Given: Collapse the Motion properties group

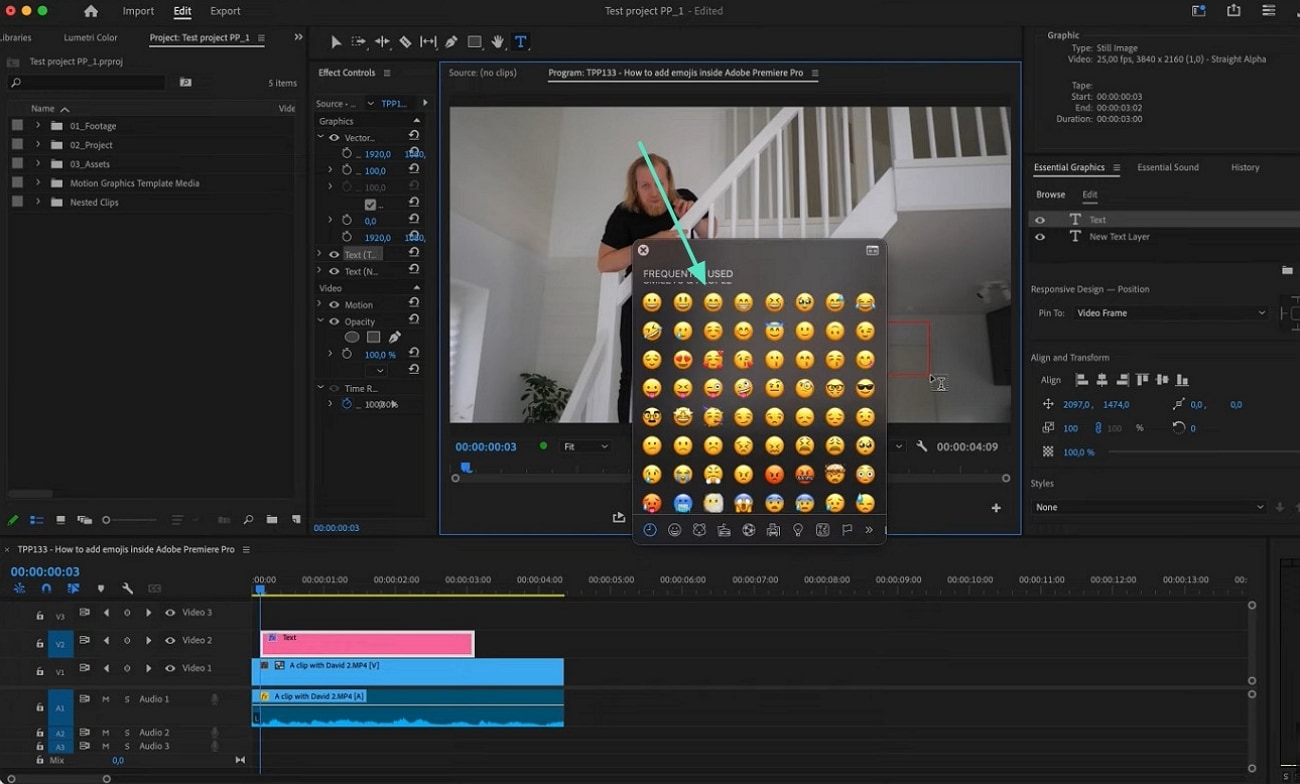Looking at the screenshot, I should [320, 304].
